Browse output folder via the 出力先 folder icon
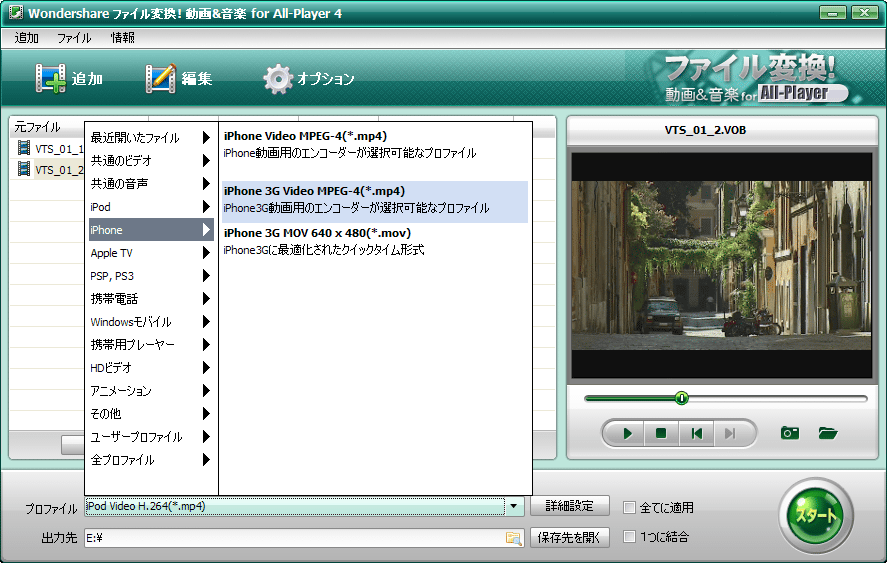 pyautogui.click(x=513, y=538)
